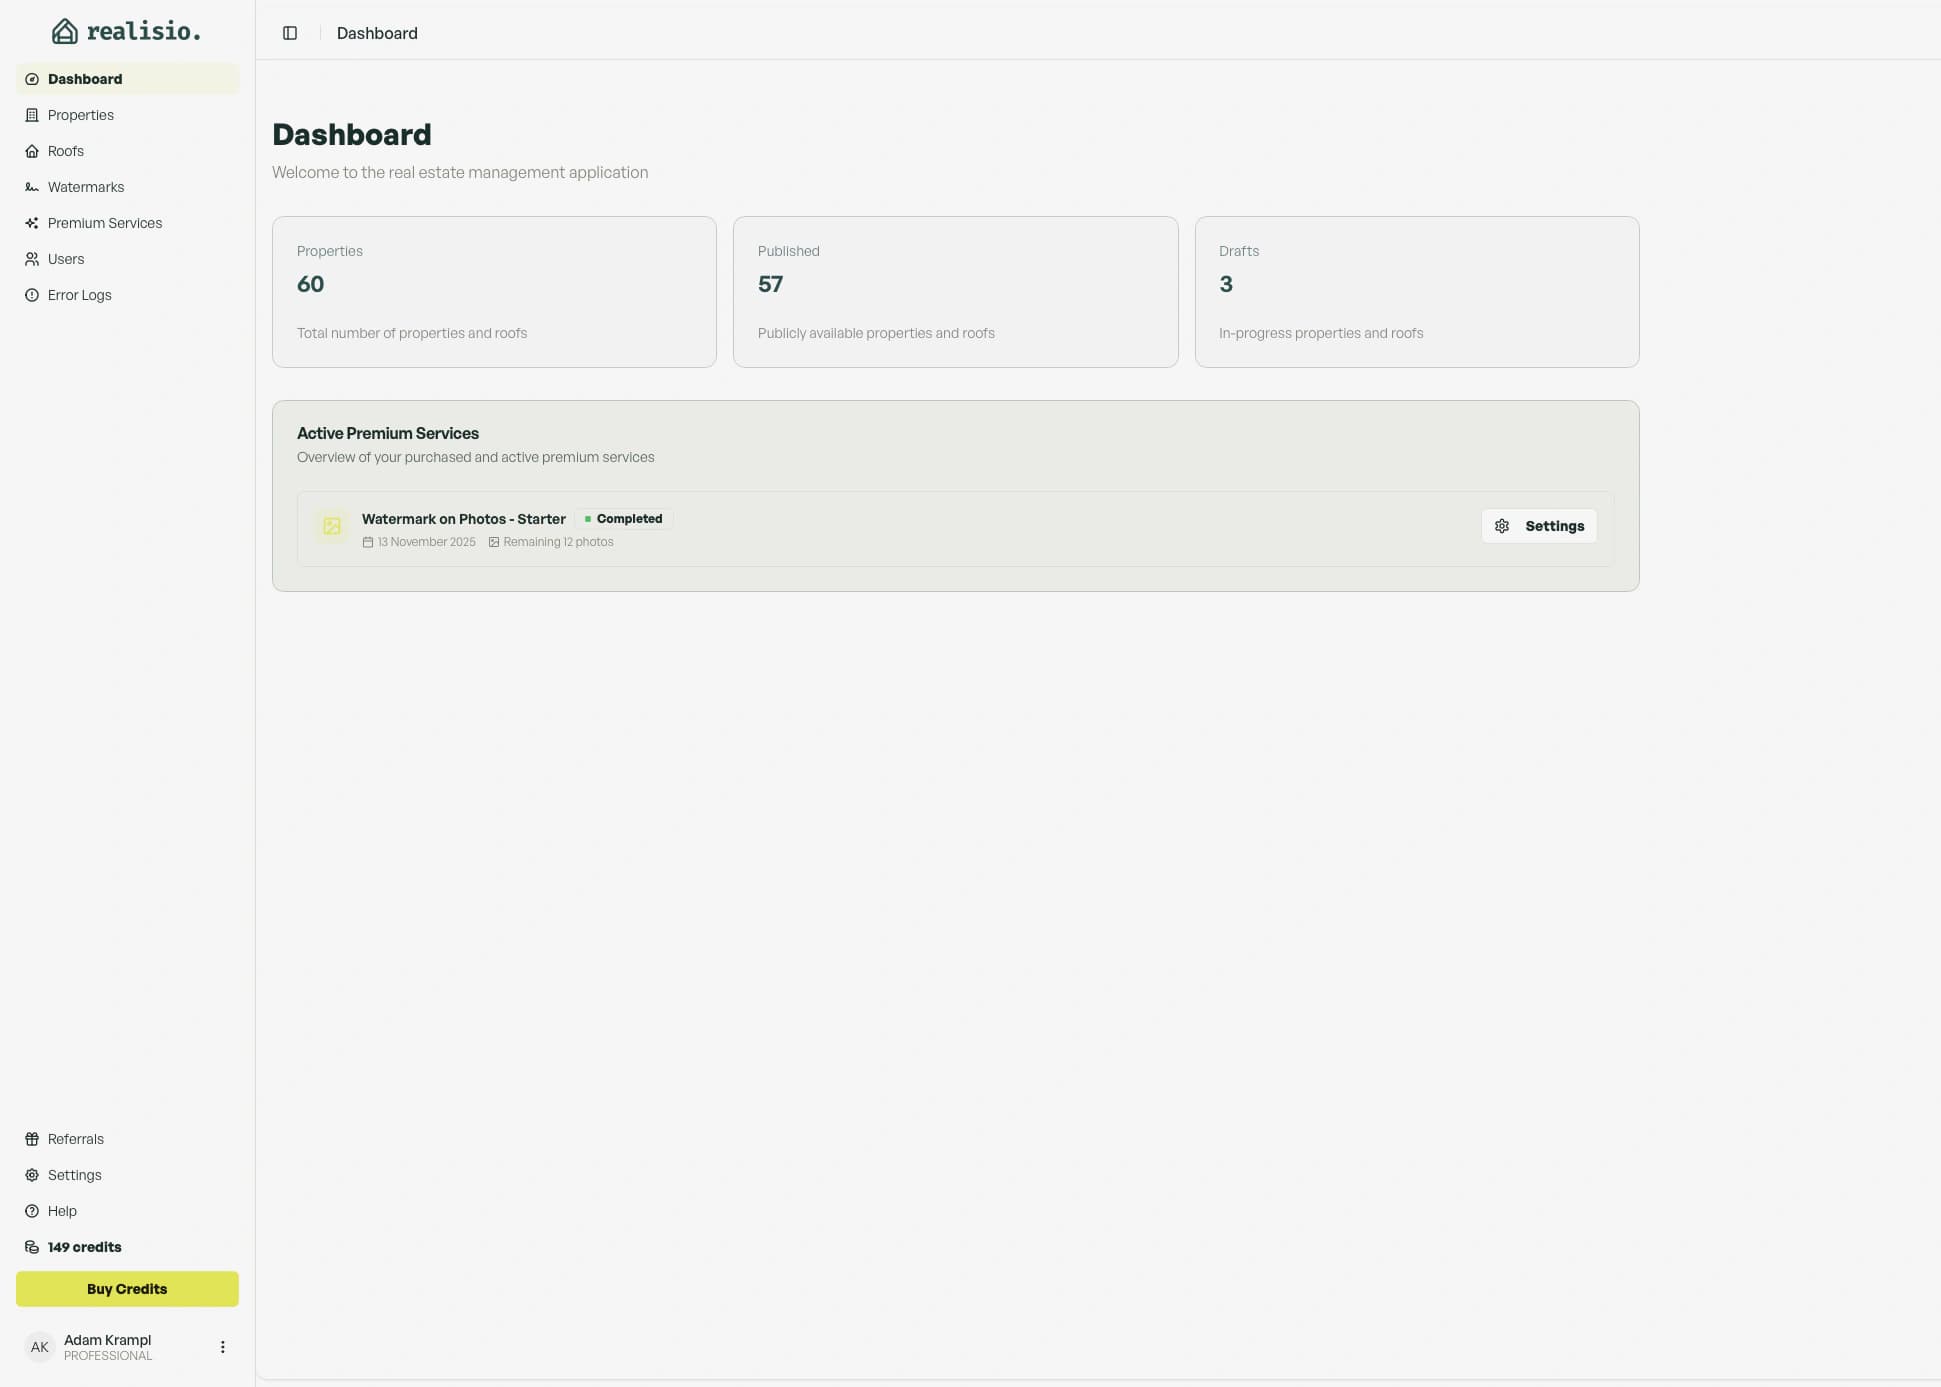Click the watermark image icon in service row
The height and width of the screenshot is (1387, 1941).
[332, 526]
